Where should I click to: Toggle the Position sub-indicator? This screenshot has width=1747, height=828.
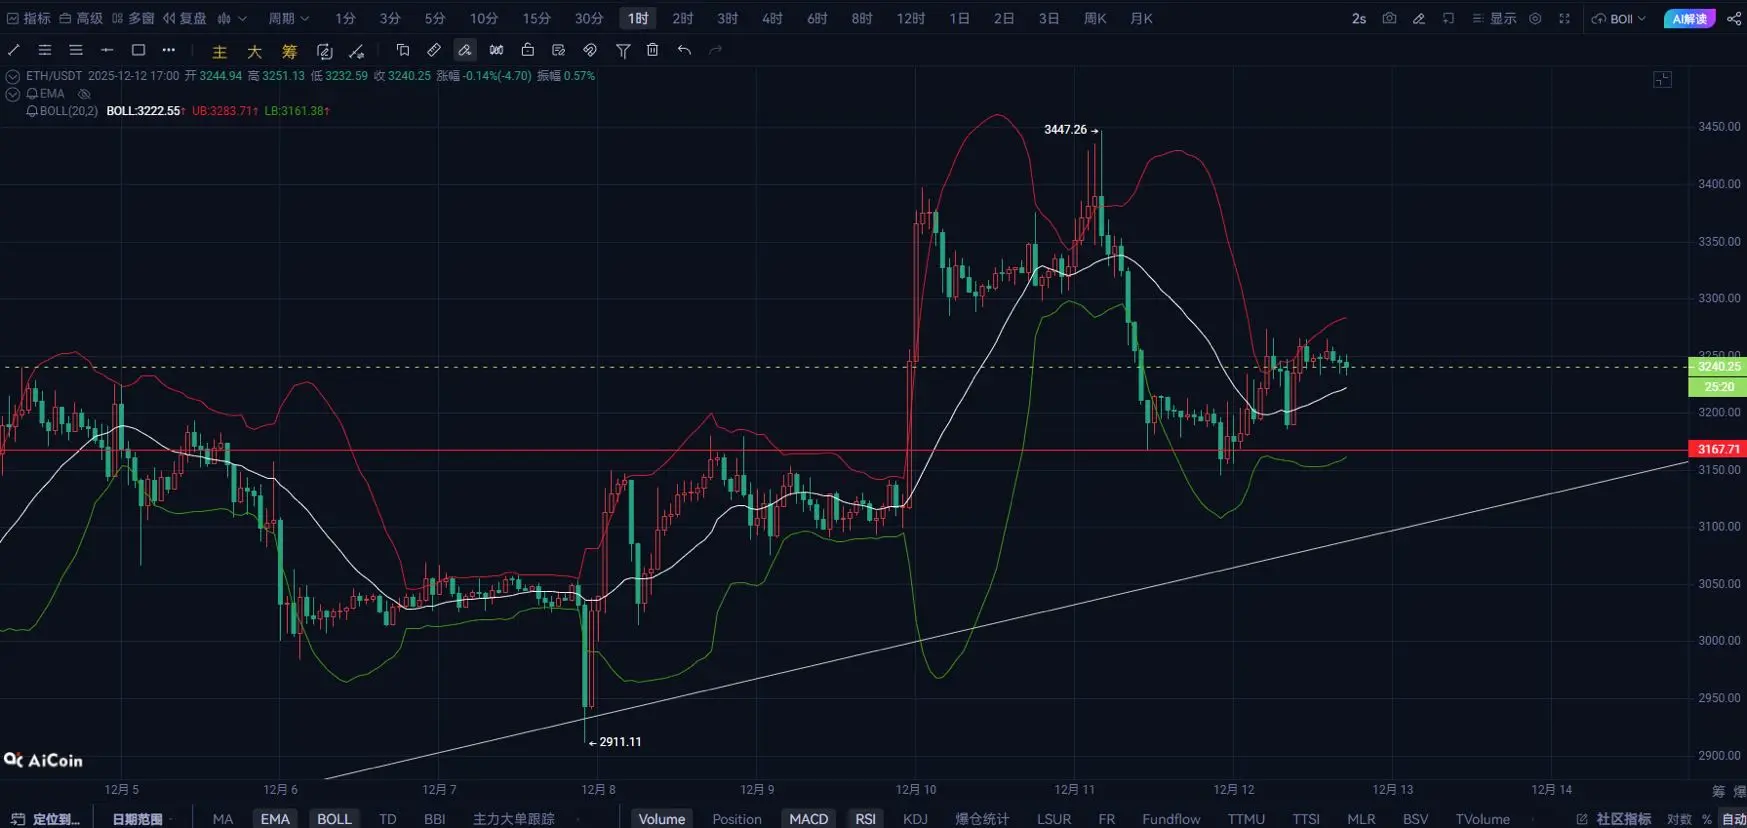737,818
